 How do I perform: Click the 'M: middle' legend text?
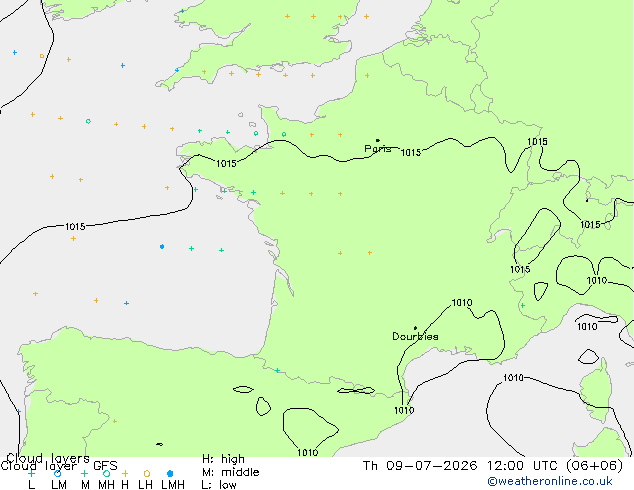click(230, 472)
